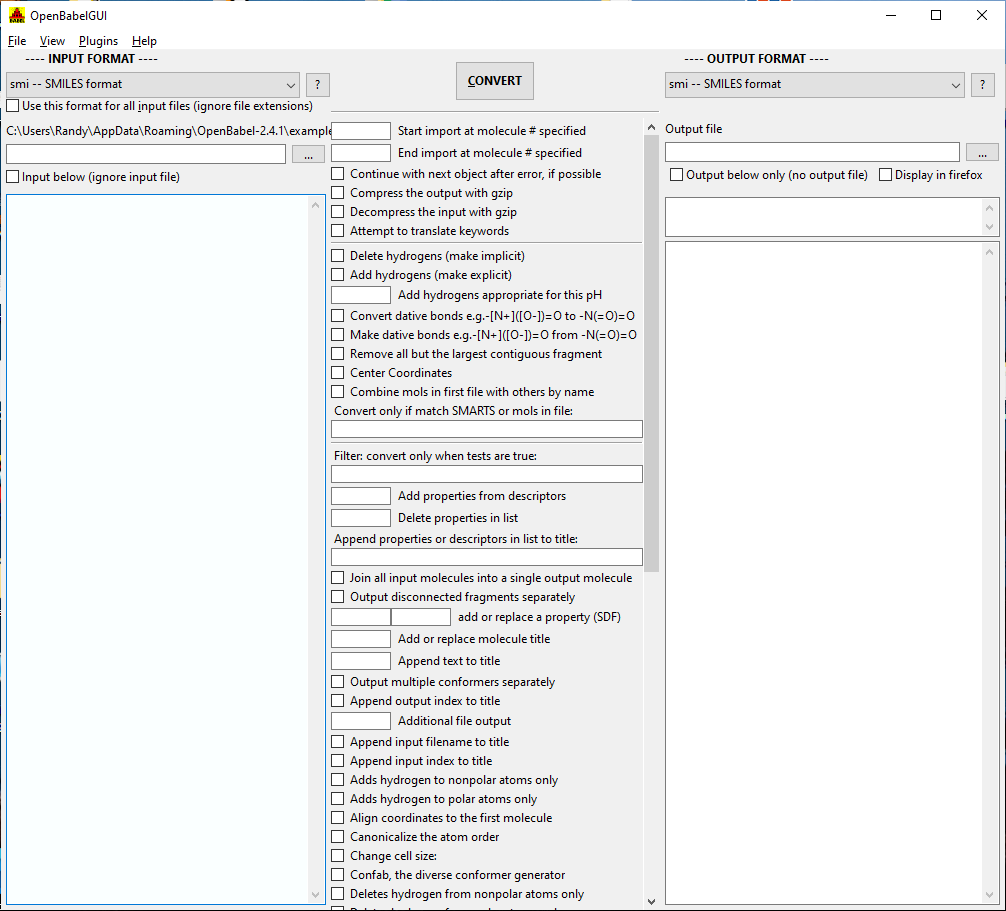The height and width of the screenshot is (911, 1006).
Task: Check 'Combine mols in first file with others by name'
Action: point(337,392)
